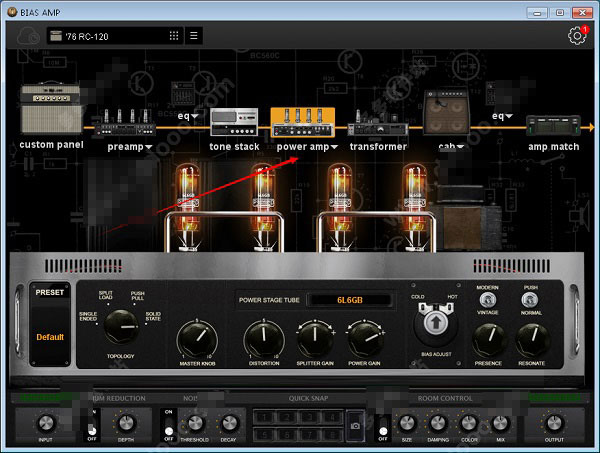600x453 pixels.
Task: Click the Power Gain knob
Action: click(365, 338)
